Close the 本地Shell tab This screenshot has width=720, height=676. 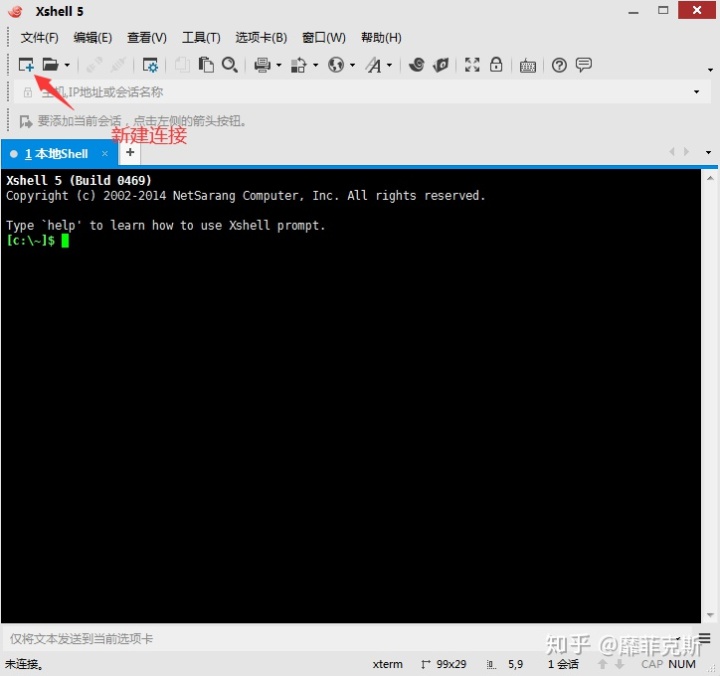coord(105,153)
